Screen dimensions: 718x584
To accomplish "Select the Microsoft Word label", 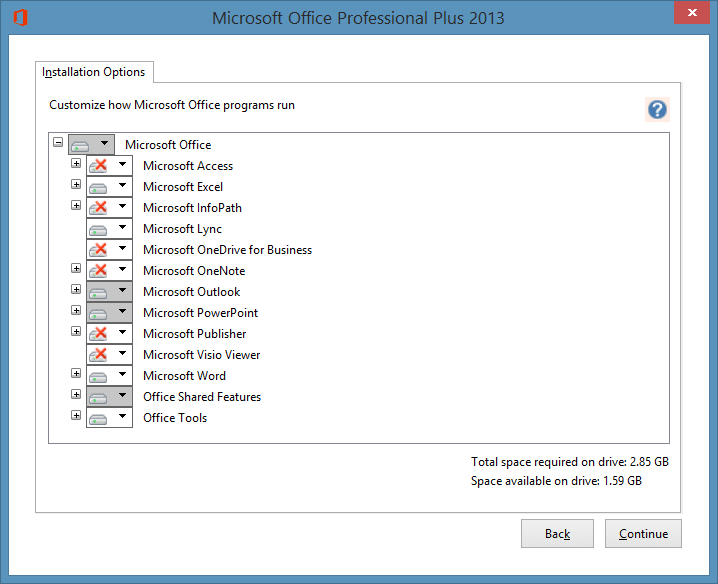I will (x=184, y=376).
